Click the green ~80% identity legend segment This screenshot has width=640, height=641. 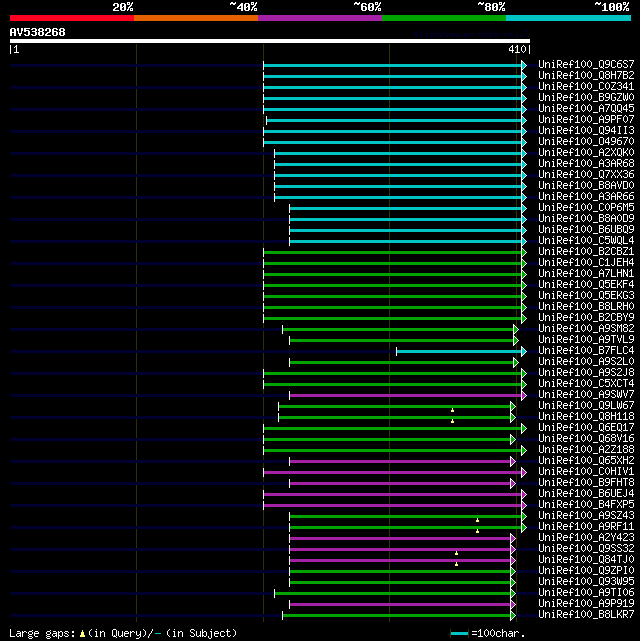[x=444, y=18]
